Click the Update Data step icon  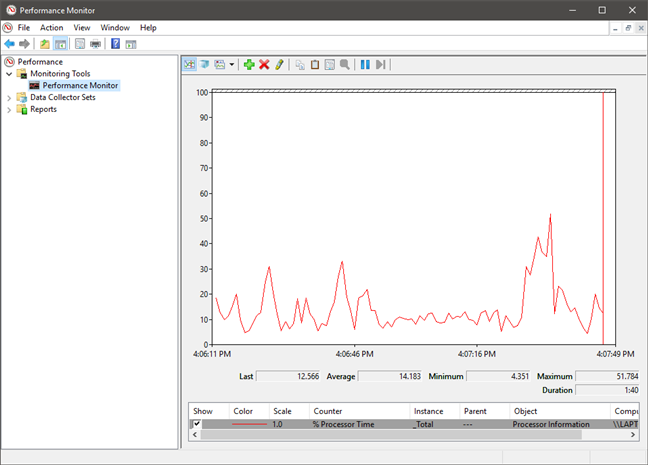(380, 64)
